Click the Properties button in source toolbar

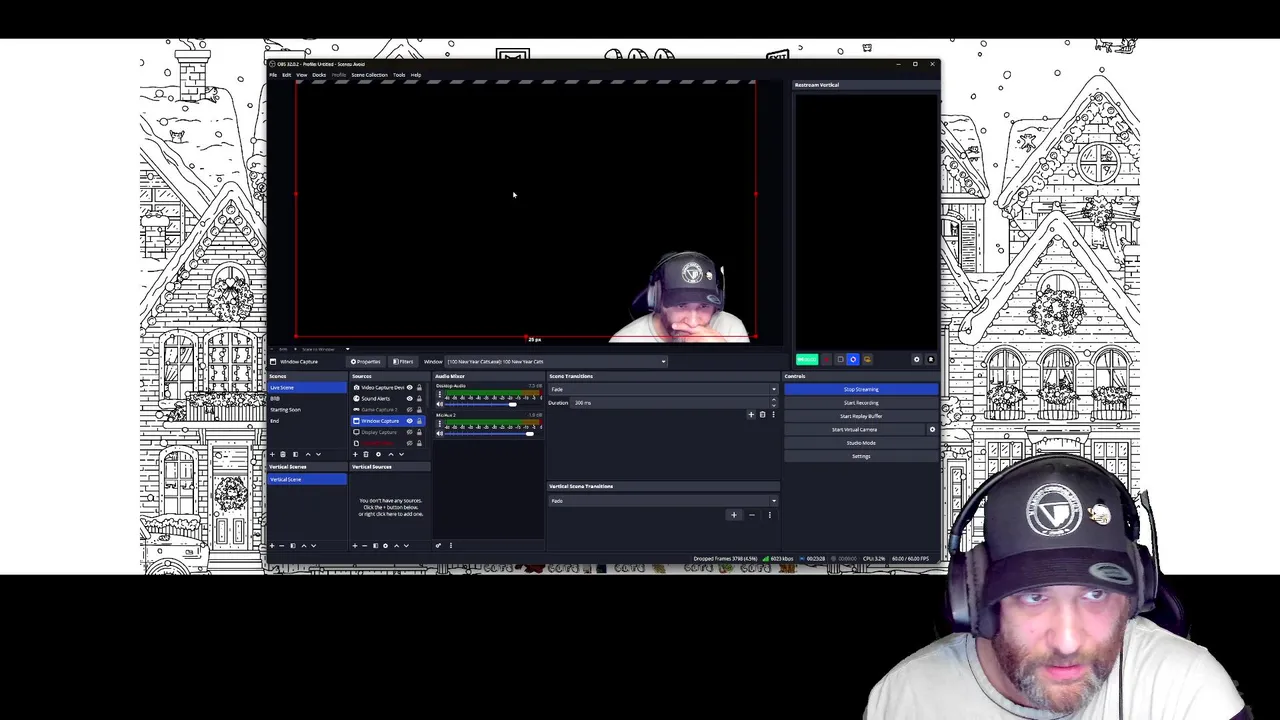(x=366, y=361)
